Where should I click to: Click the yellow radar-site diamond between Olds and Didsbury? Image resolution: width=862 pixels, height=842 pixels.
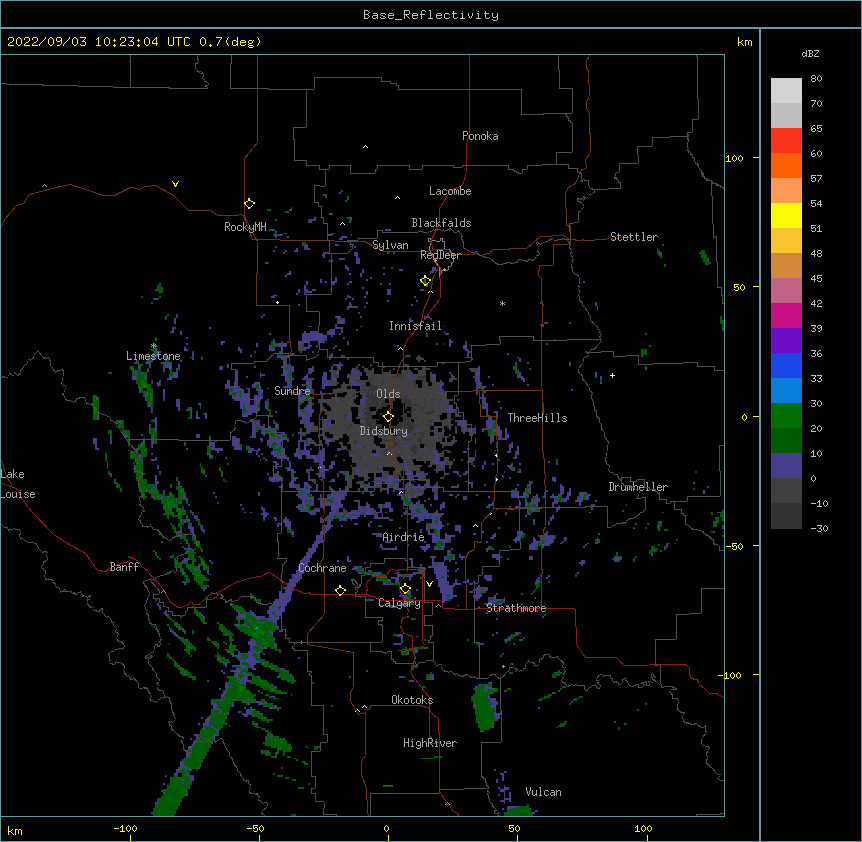tap(388, 417)
